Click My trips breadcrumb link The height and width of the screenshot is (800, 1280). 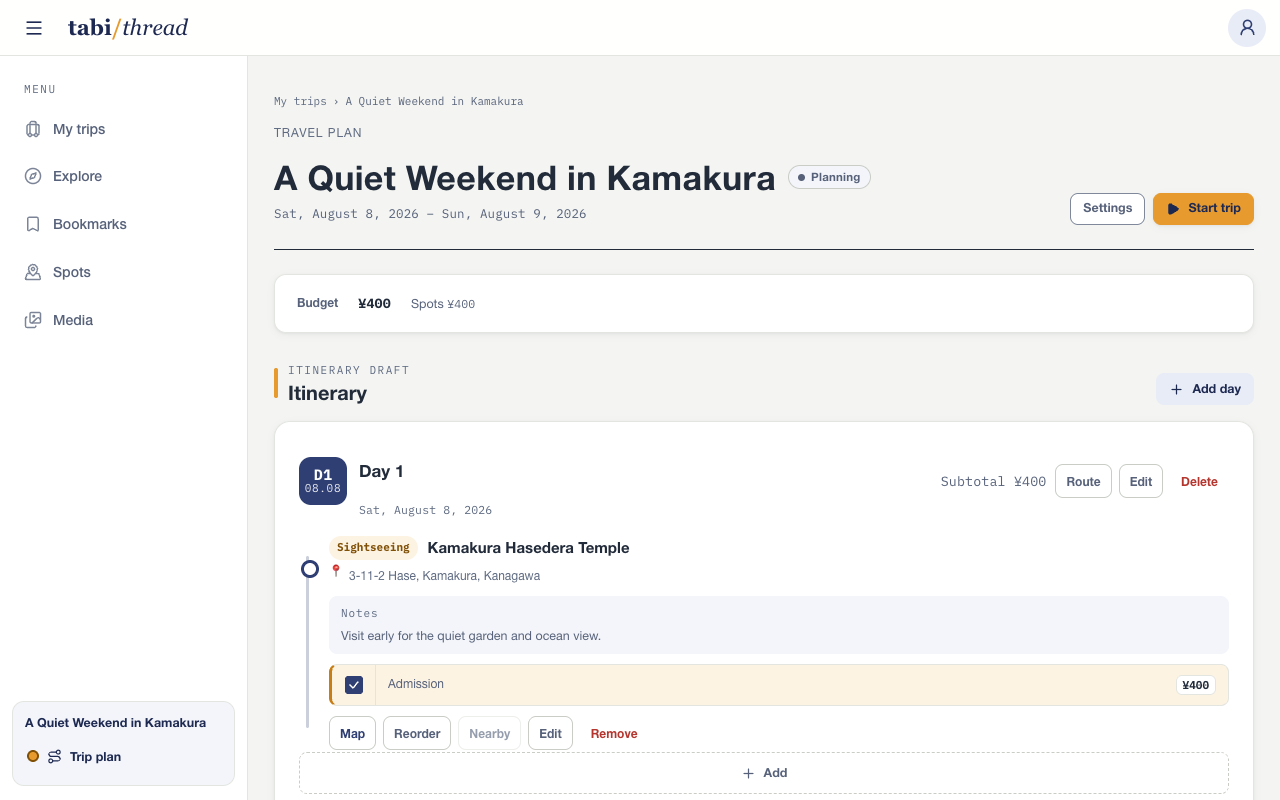coord(300,101)
